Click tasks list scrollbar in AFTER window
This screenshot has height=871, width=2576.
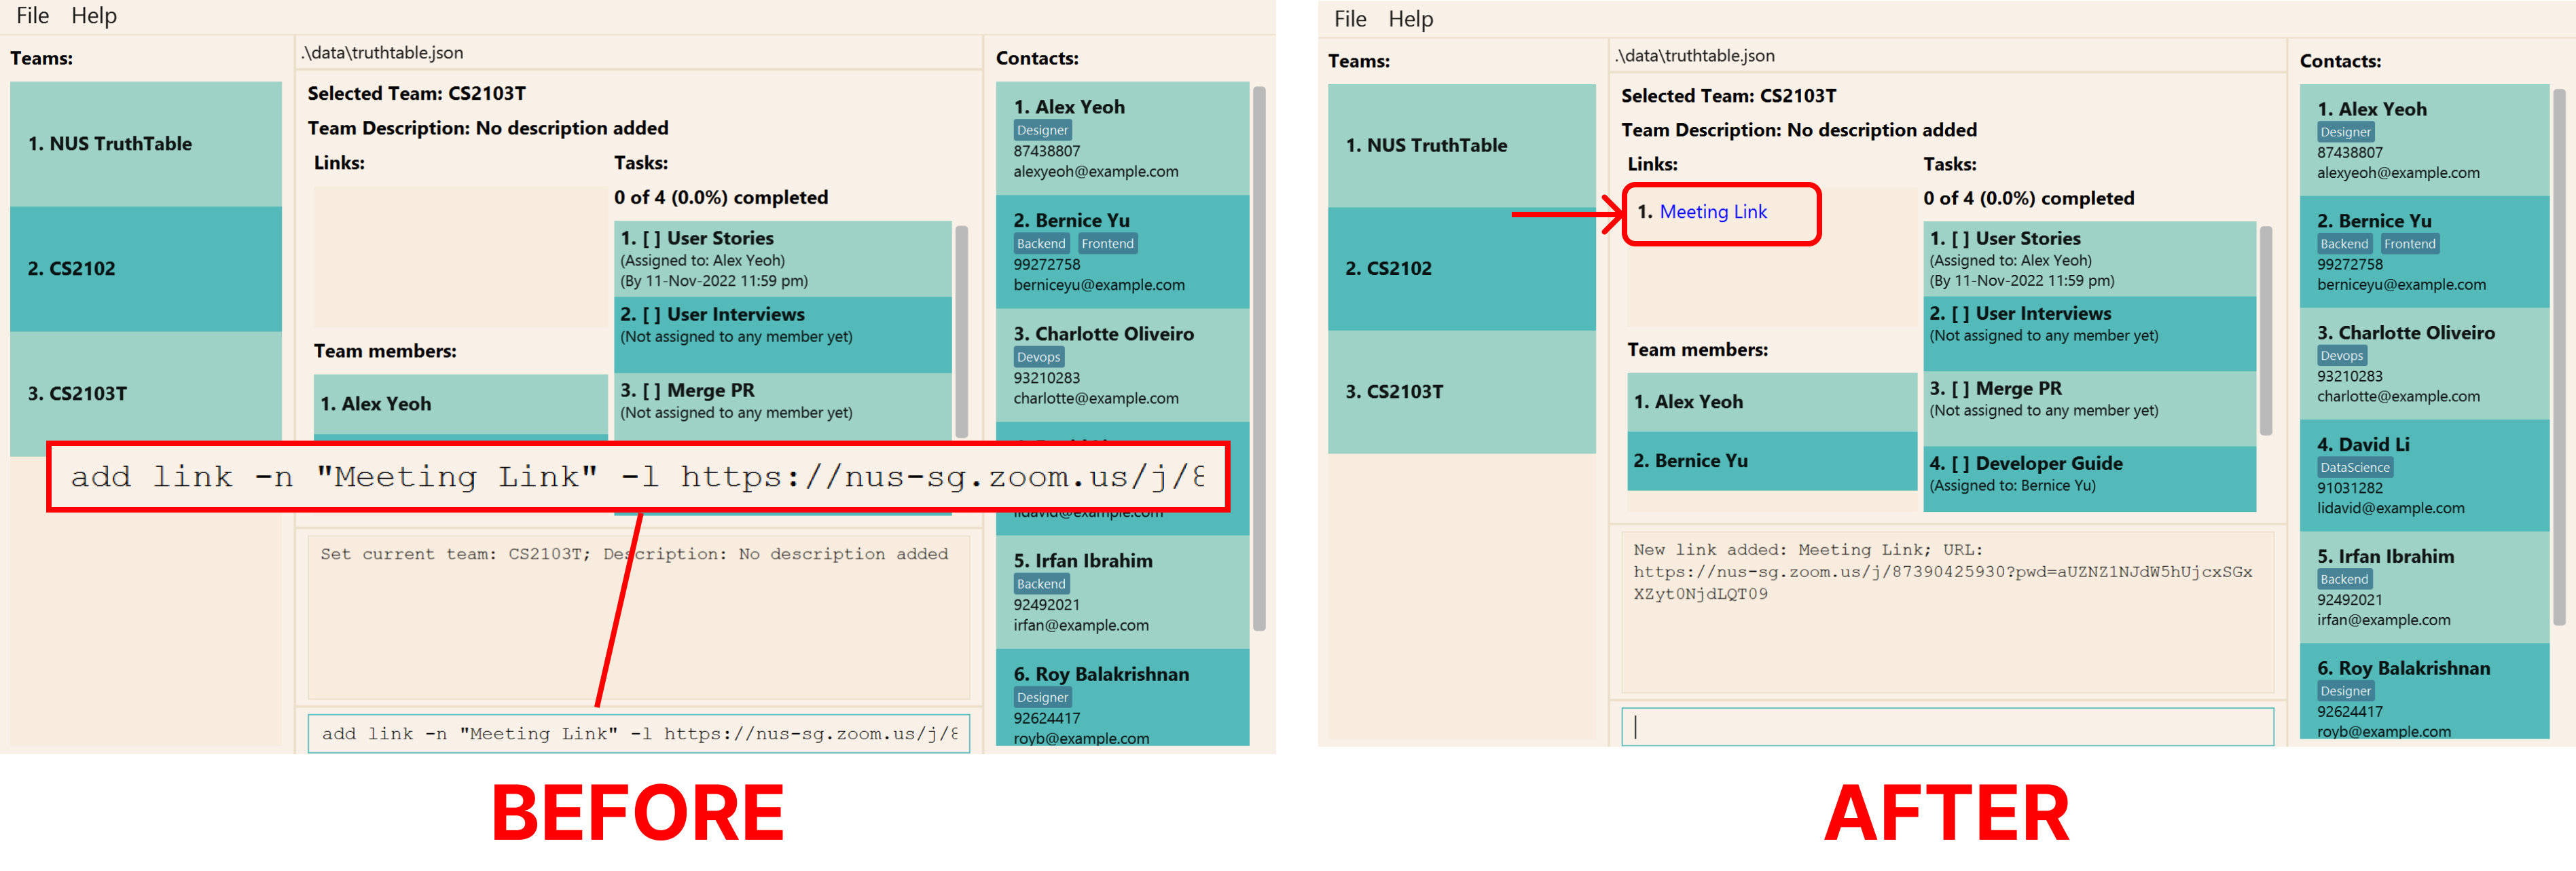coord(2265,330)
